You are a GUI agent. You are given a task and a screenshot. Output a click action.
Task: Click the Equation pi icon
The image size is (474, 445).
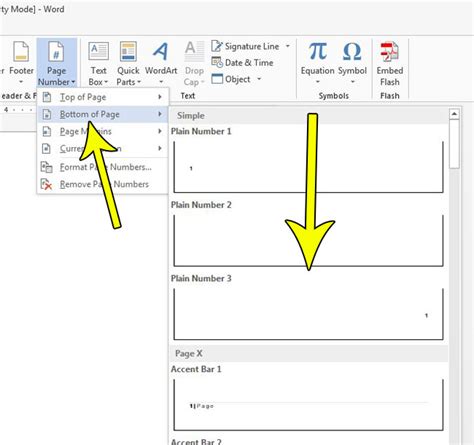tap(317, 51)
